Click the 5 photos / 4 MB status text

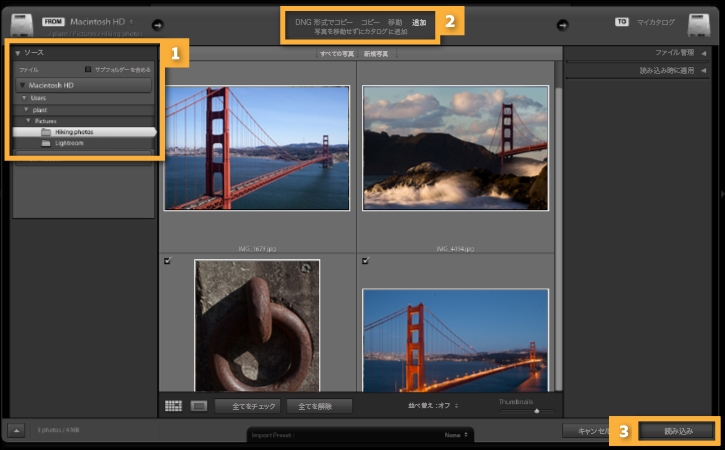58,430
